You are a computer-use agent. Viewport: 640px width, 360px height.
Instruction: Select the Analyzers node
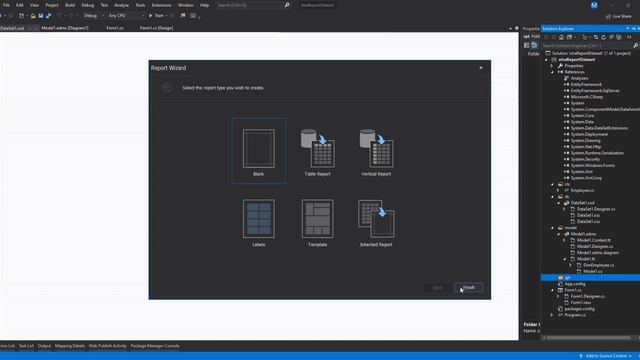[579, 78]
